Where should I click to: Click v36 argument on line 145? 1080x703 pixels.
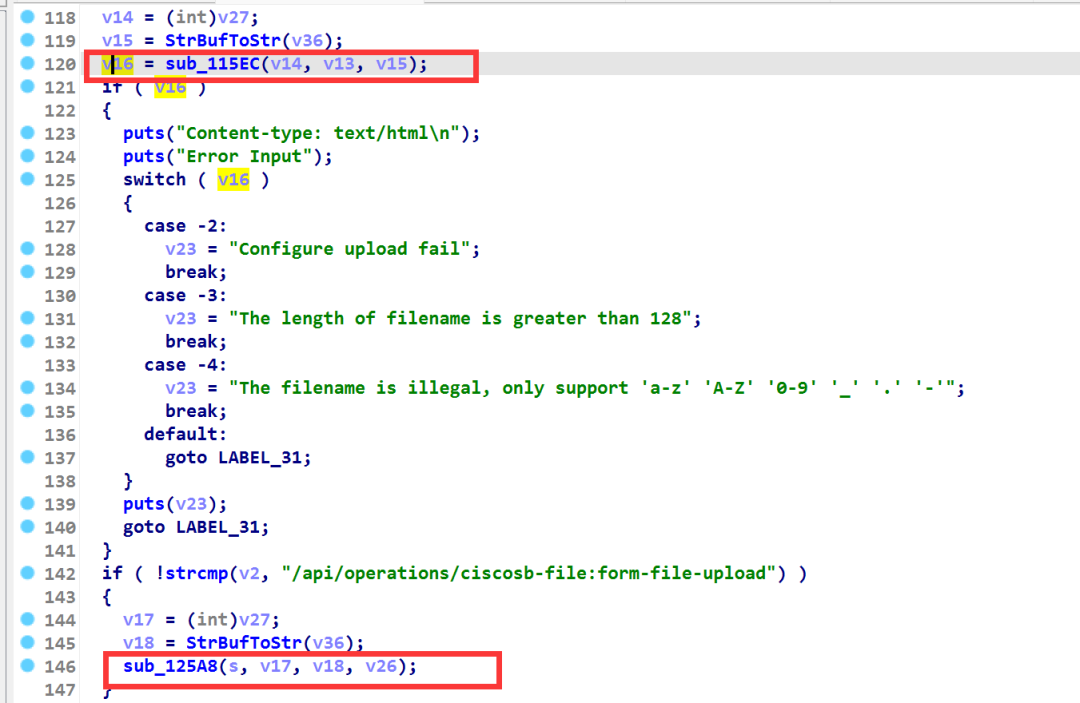tap(328, 642)
